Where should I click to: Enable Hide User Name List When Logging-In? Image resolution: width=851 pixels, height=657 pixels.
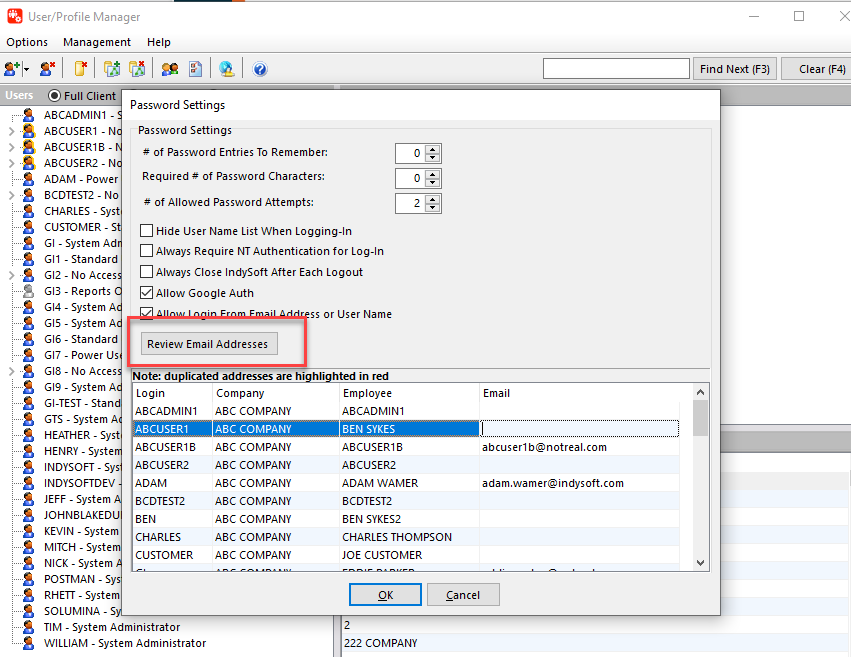pyautogui.click(x=147, y=231)
